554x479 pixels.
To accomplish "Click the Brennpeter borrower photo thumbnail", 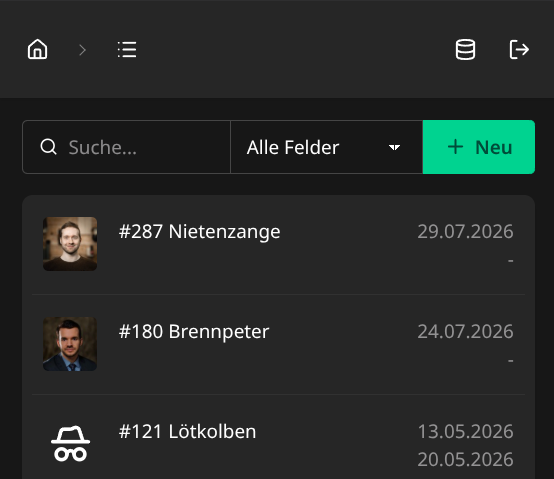I will [x=70, y=344].
